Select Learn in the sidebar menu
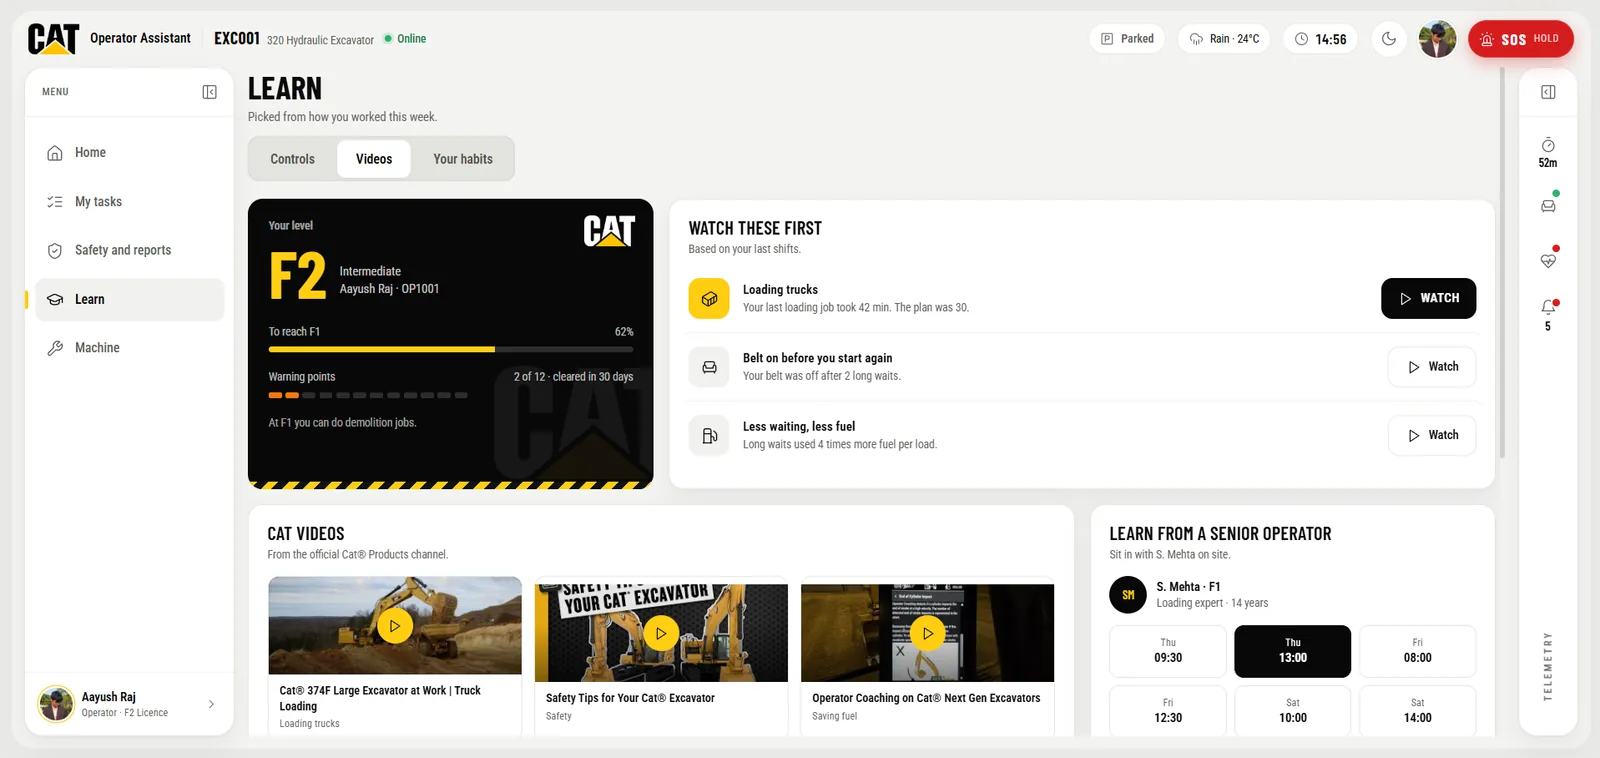The image size is (1600, 758). pyautogui.click(x=130, y=299)
